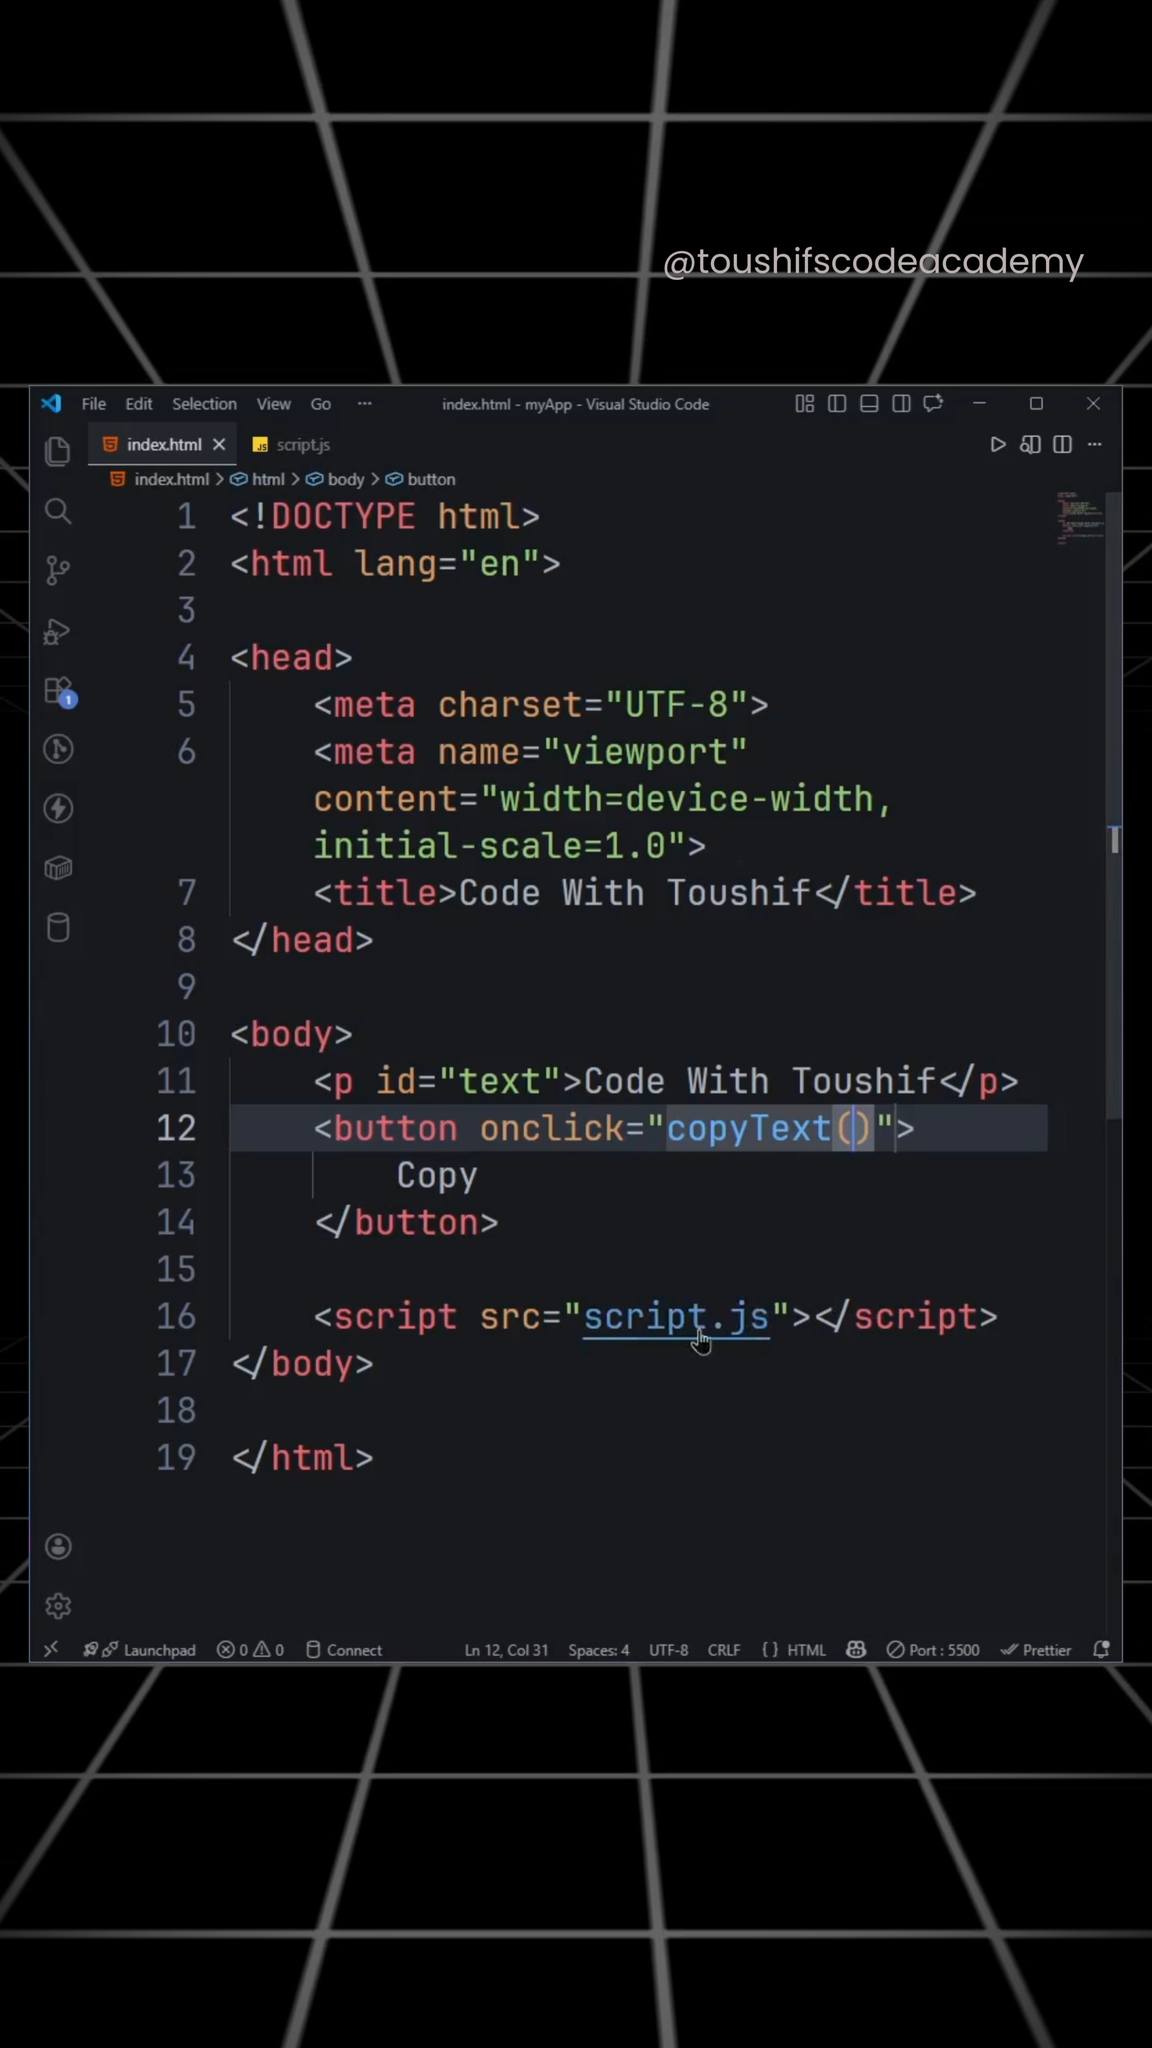Open the File menu
1152x2048 pixels.
[94, 404]
